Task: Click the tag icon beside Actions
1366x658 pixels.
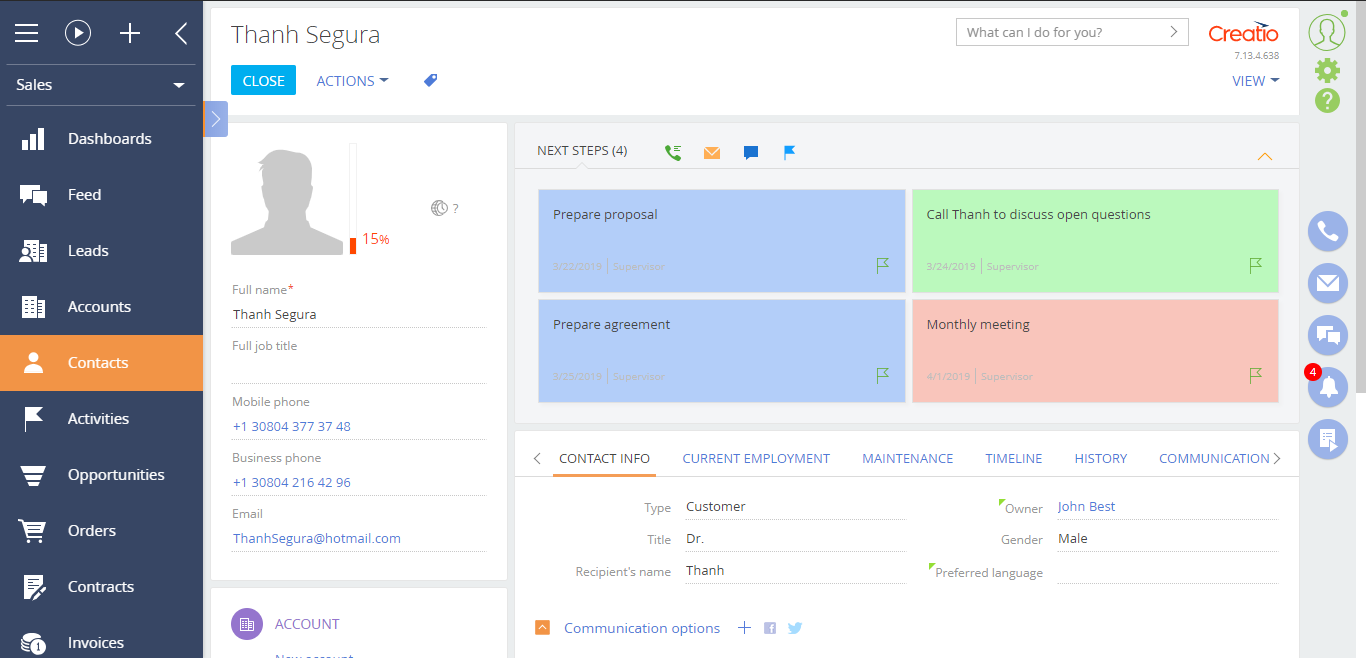Action: coord(430,81)
